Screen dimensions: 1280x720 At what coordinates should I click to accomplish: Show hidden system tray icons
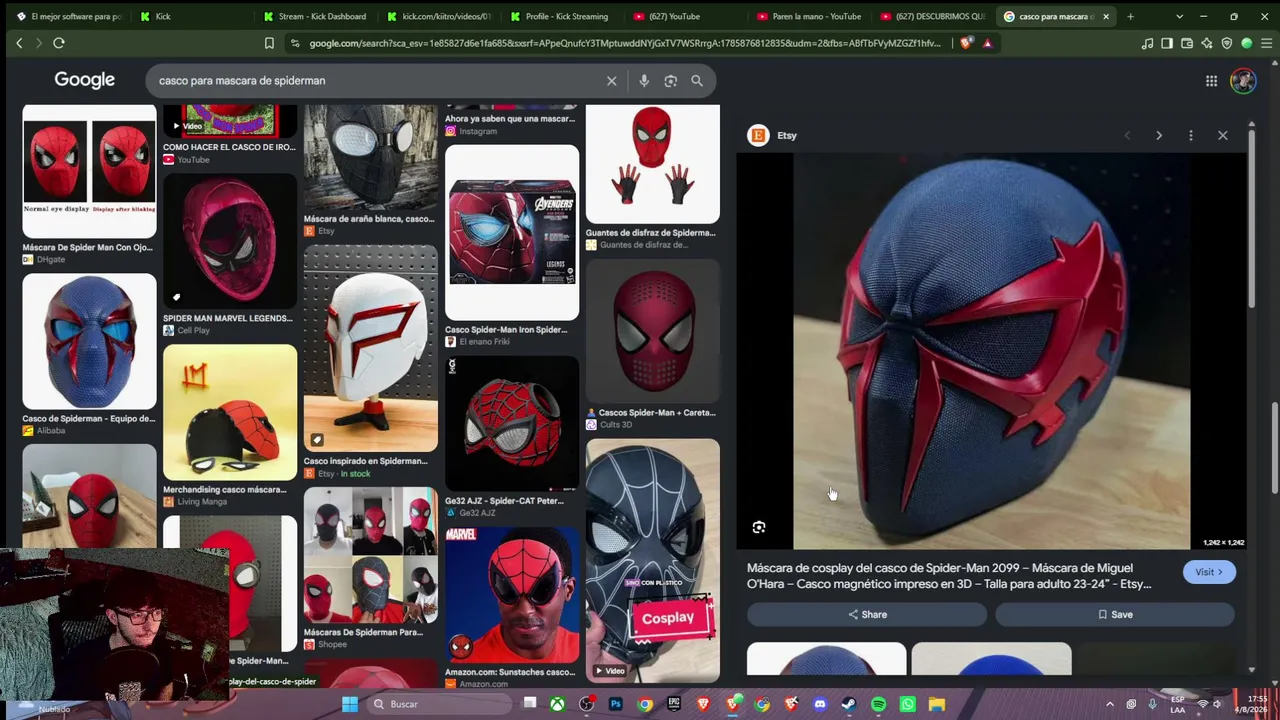[1109, 704]
